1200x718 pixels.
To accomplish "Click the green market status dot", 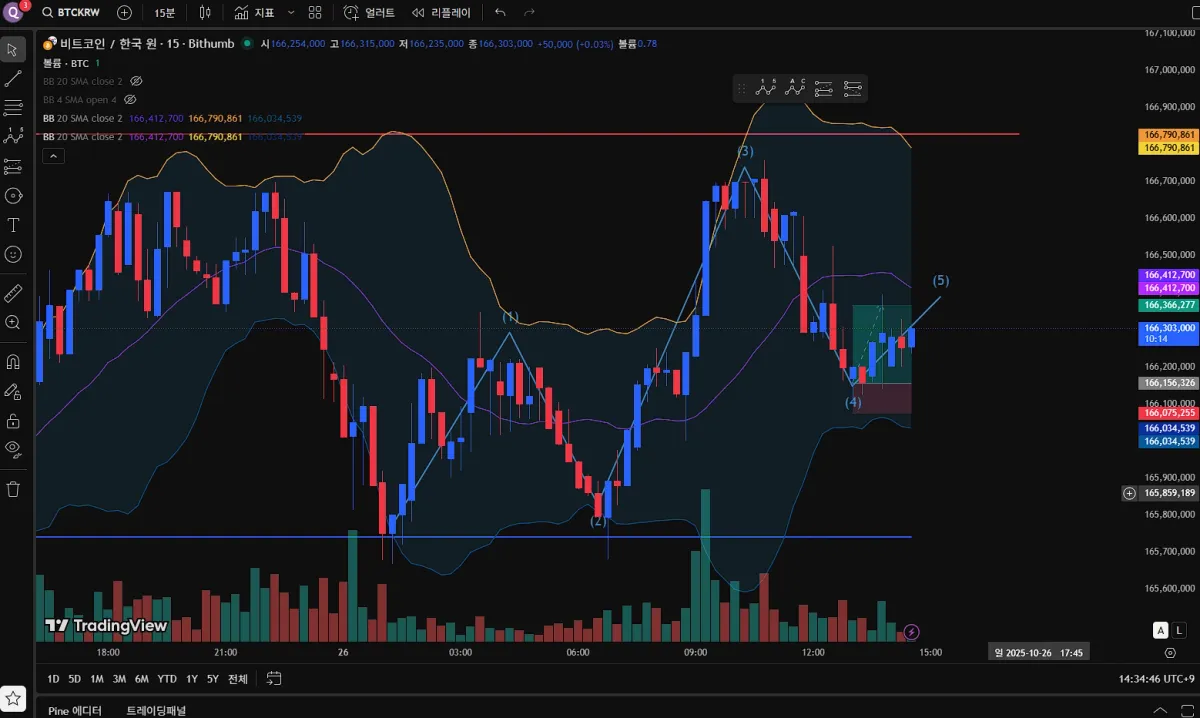I will pyautogui.click(x=247, y=44).
